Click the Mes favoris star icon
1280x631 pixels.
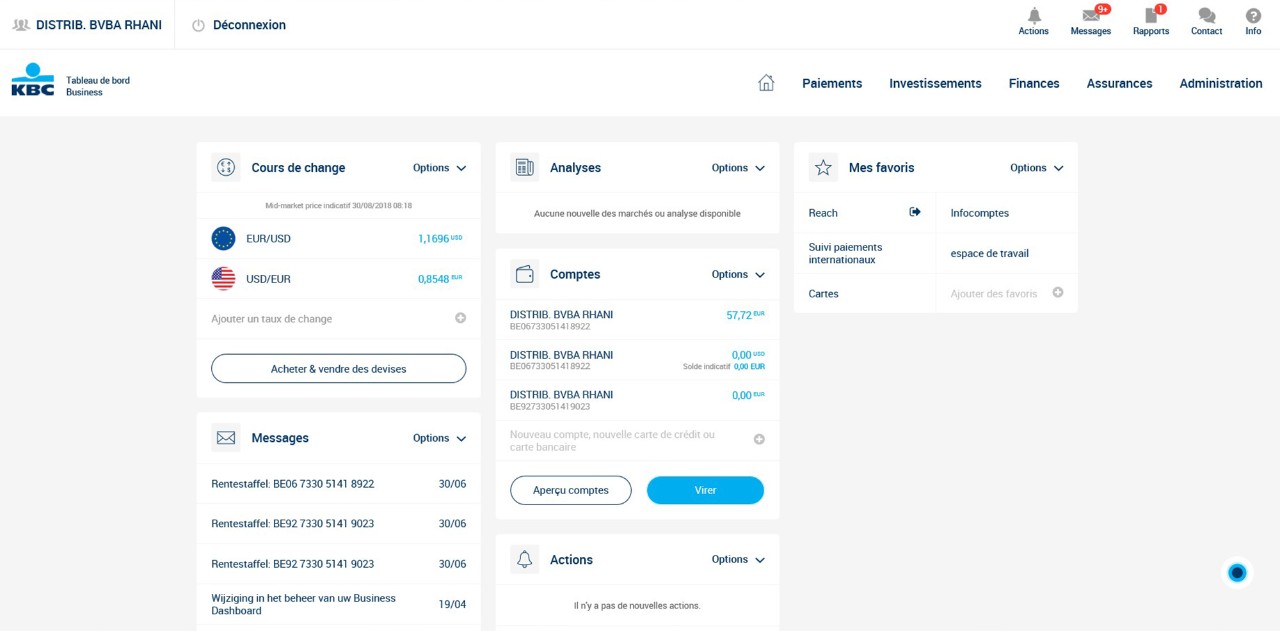coord(823,168)
